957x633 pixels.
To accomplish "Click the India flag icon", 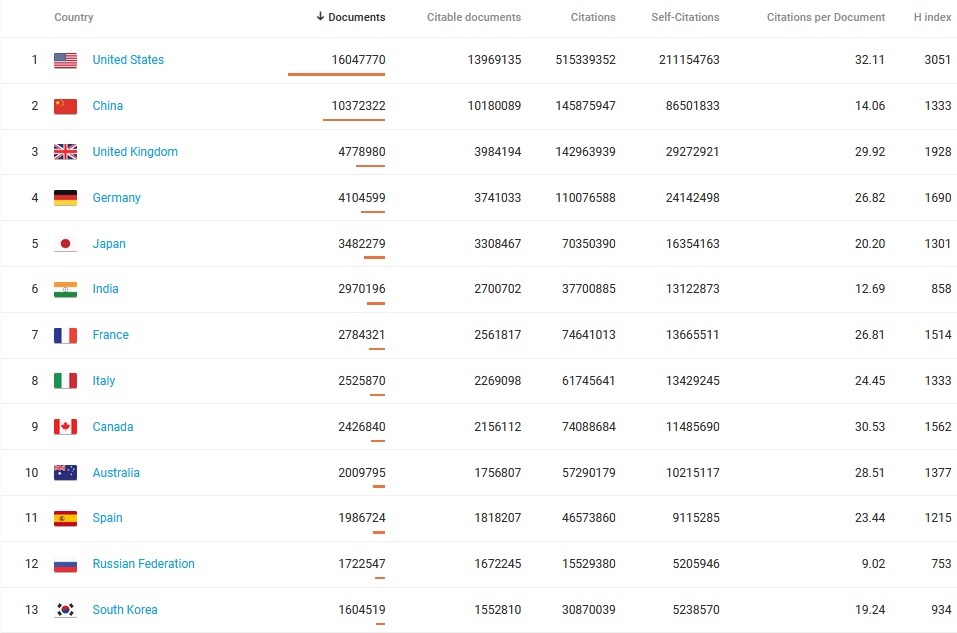I will (x=65, y=289).
